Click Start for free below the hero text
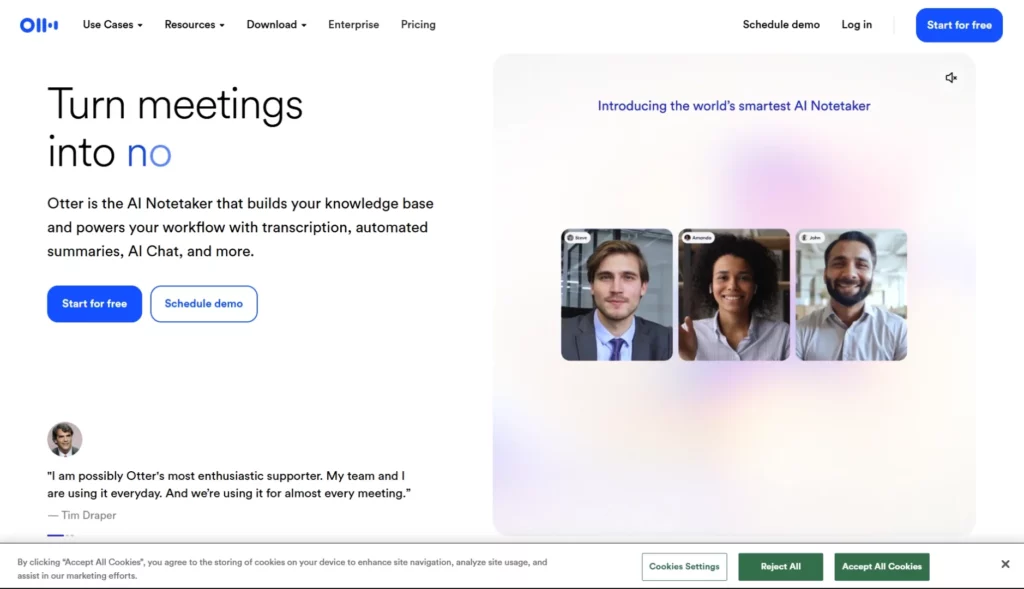 tap(94, 304)
